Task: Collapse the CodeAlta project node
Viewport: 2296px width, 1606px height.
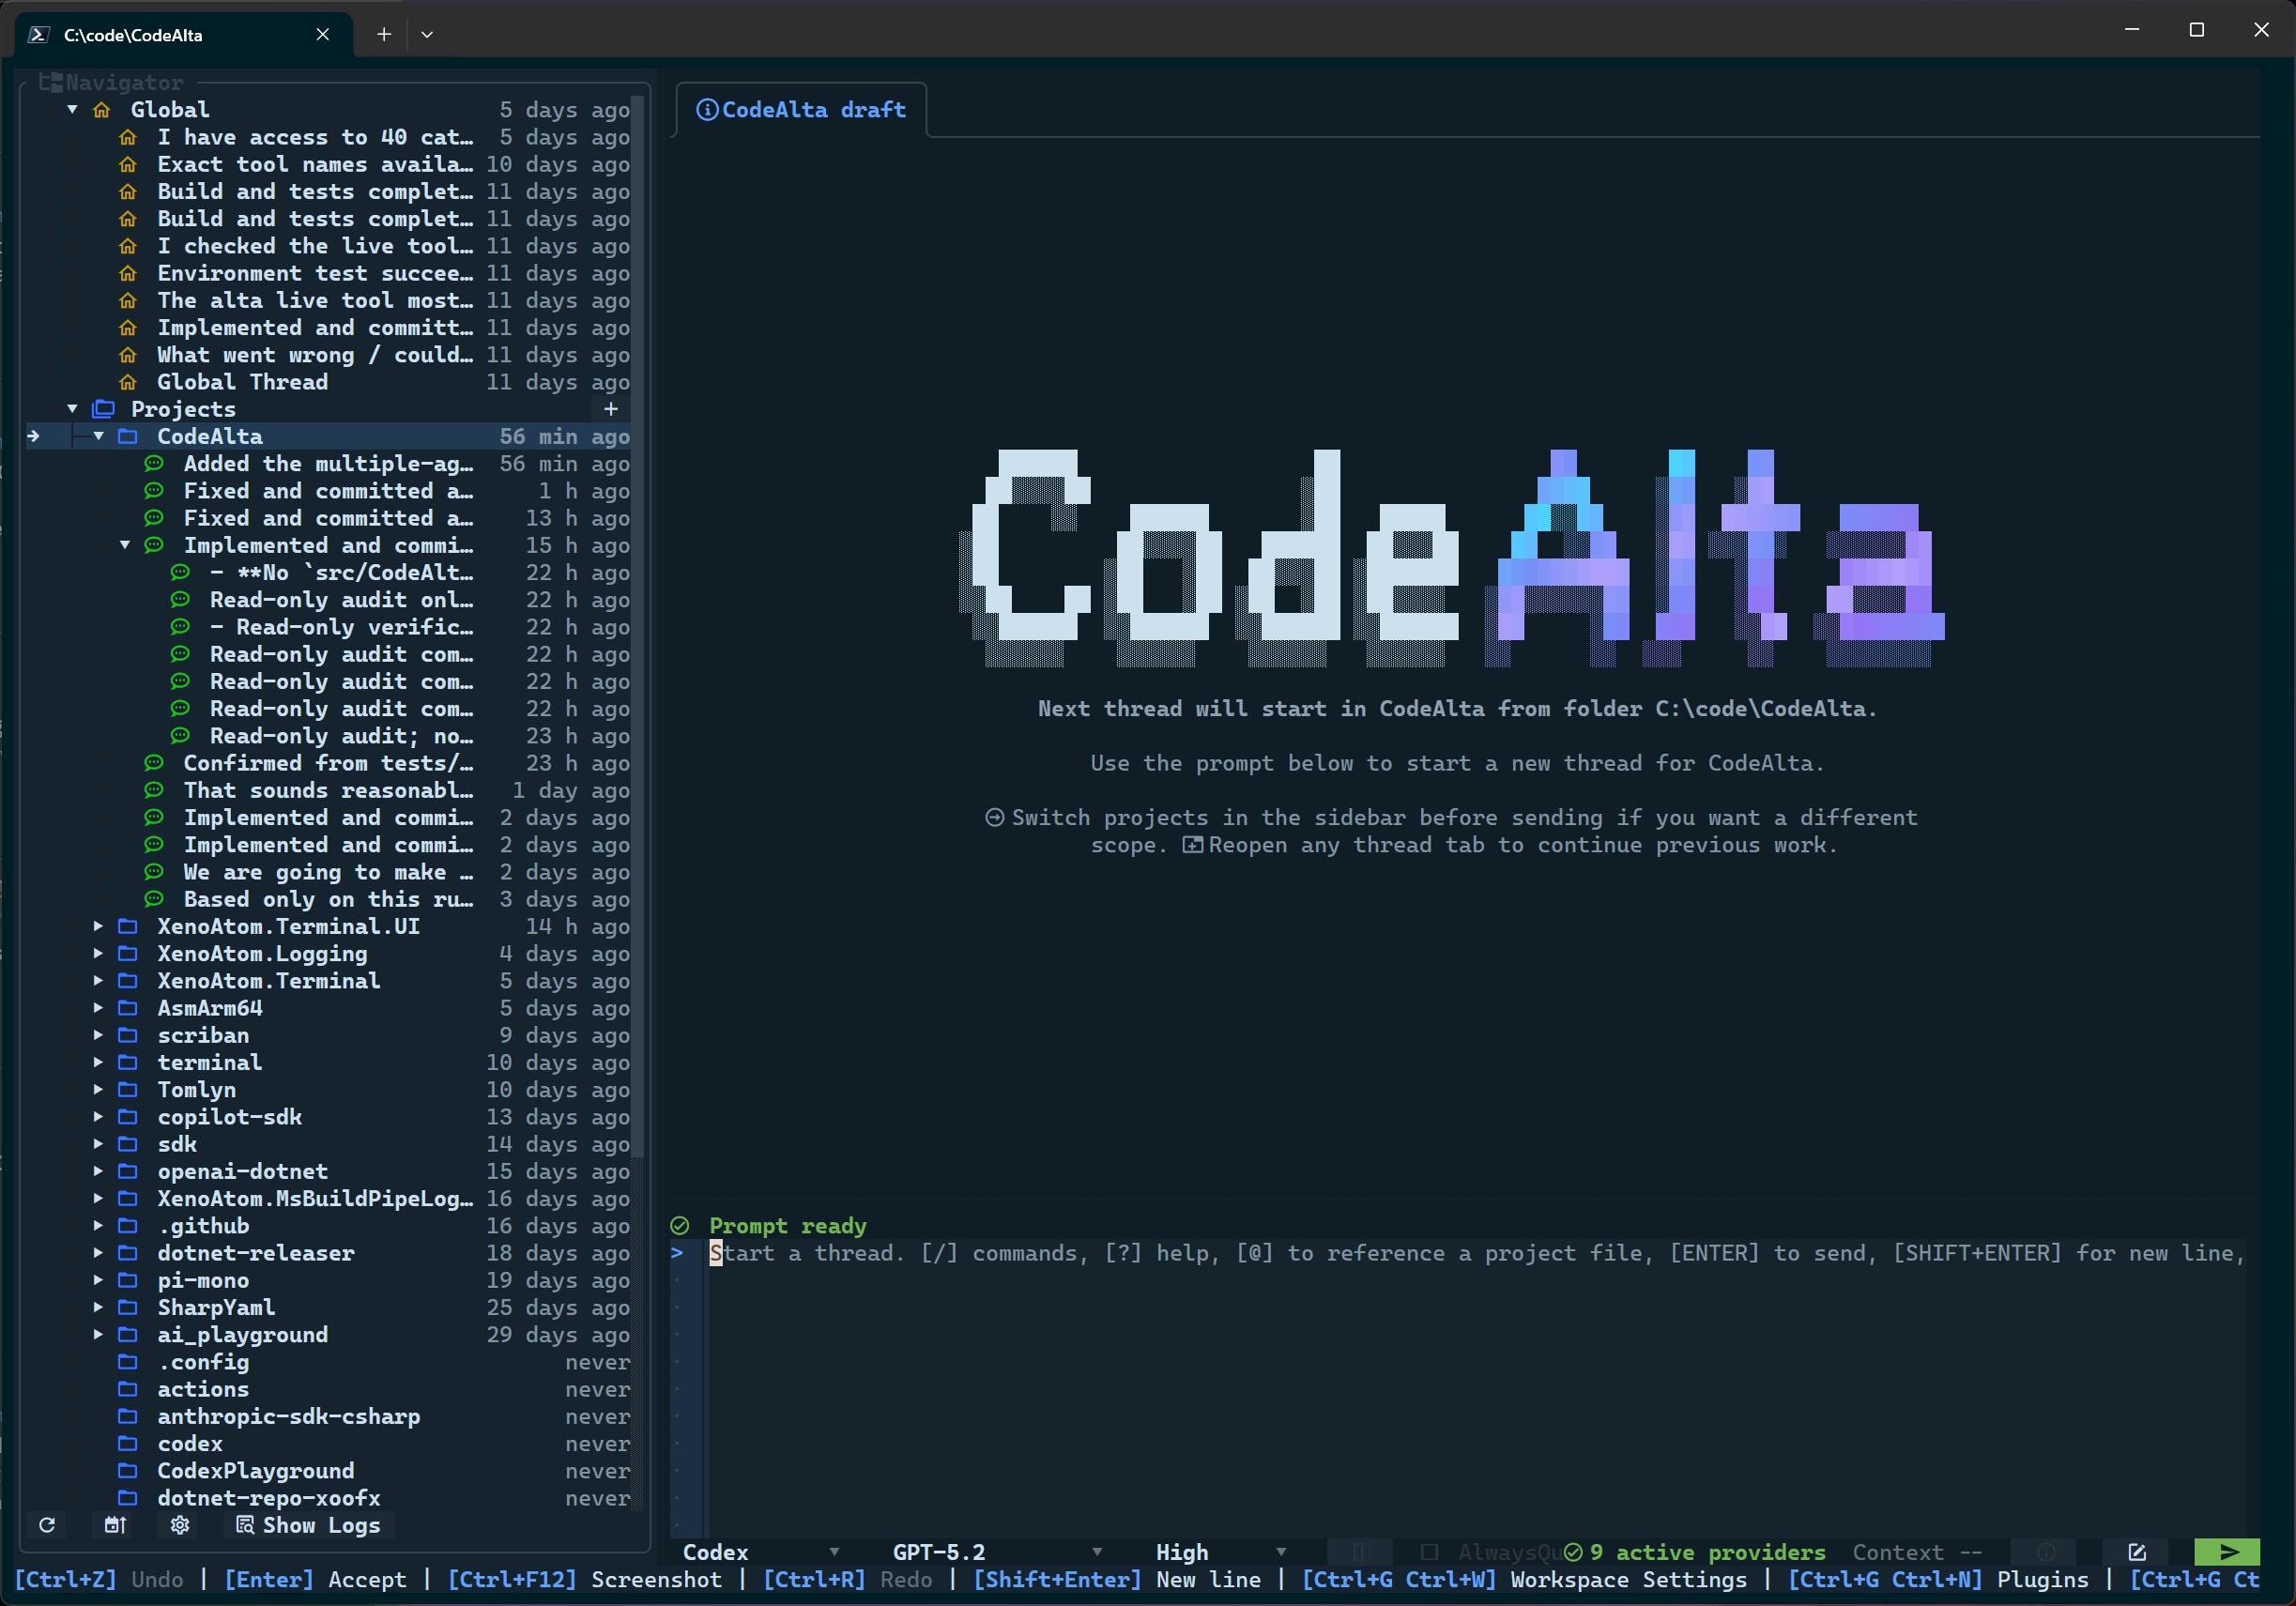Action: click(x=98, y=436)
